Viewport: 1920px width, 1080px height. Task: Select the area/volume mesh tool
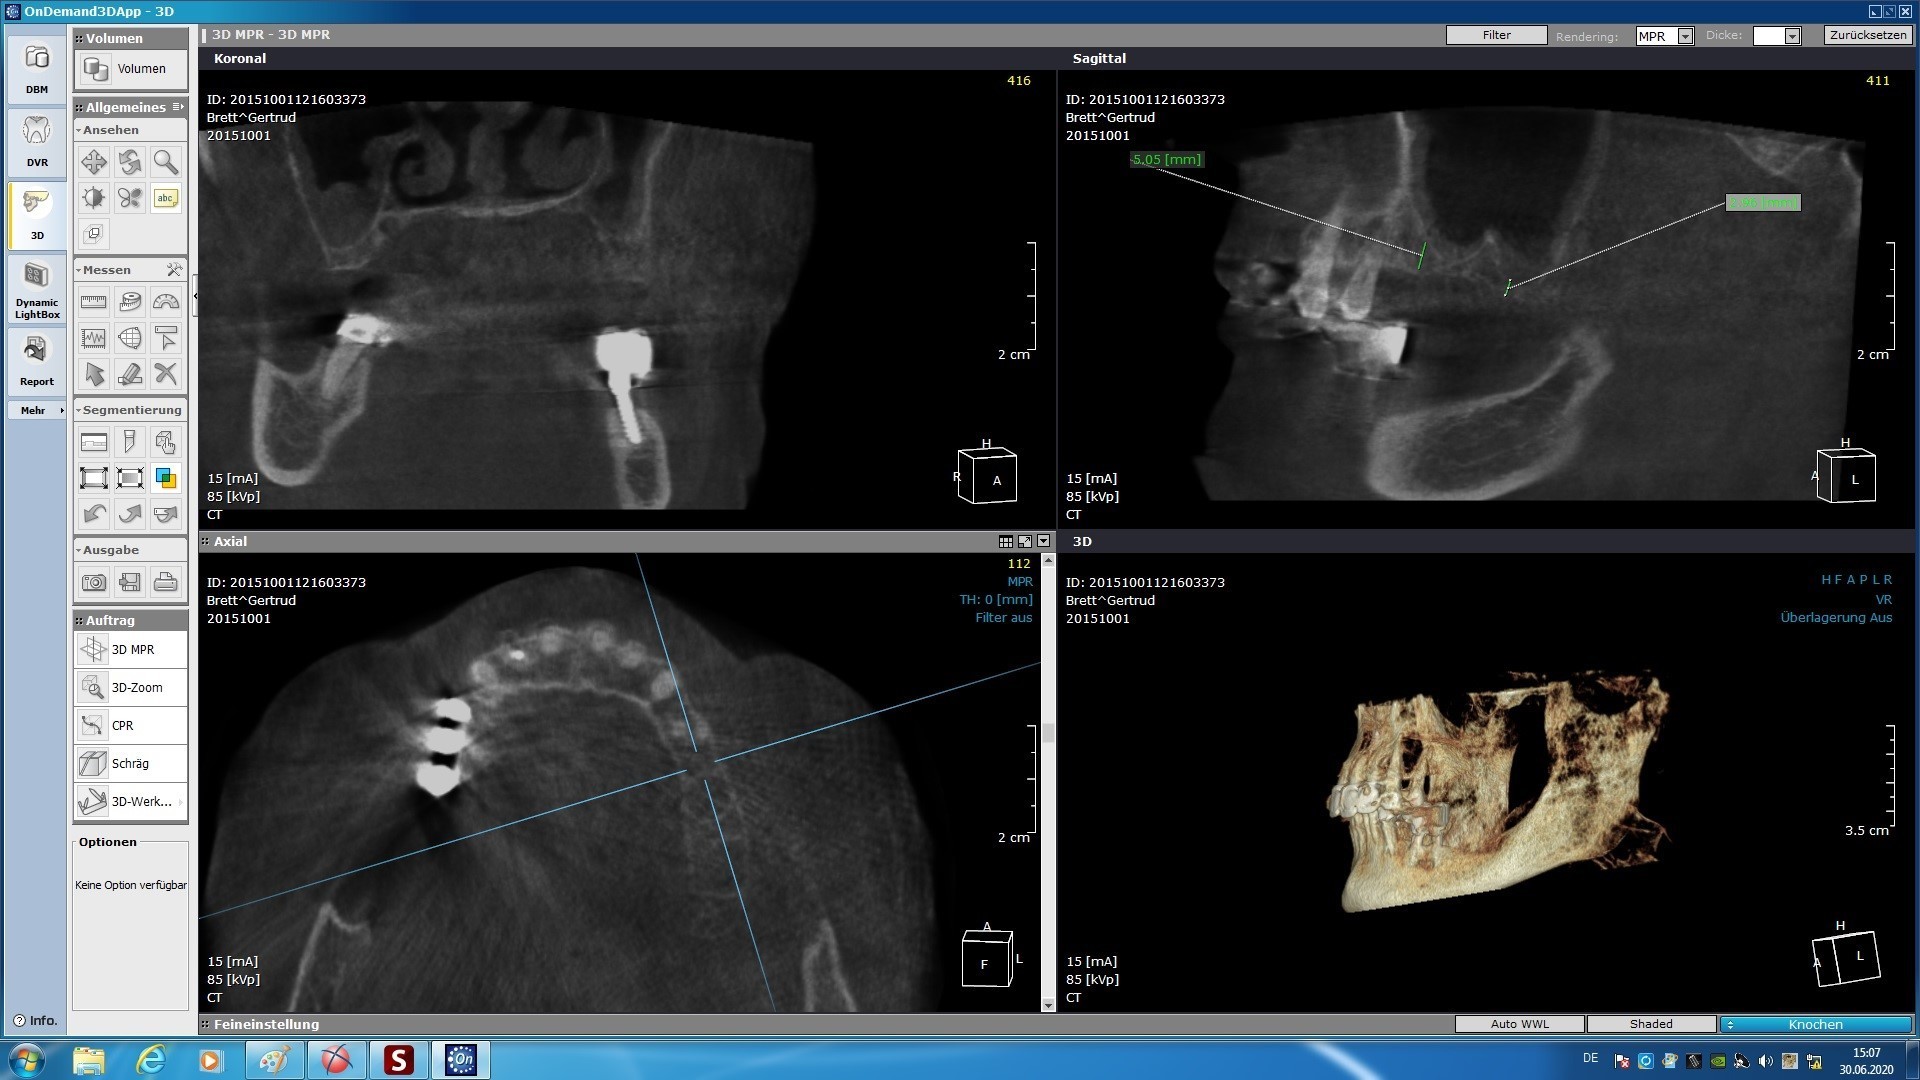click(130, 338)
